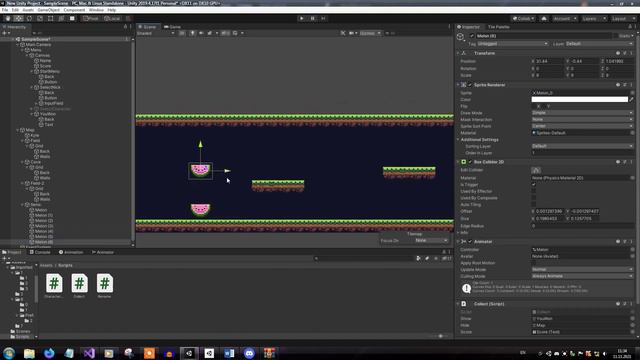Select the Rotate tool in toolbar

point(29,18)
